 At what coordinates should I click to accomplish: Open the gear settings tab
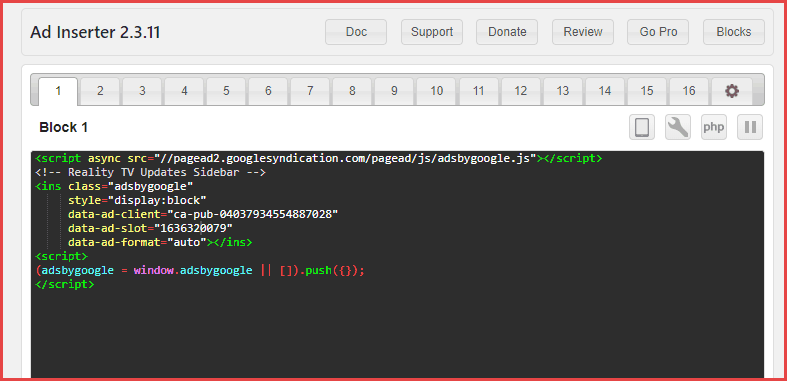click(x=732, y=91)
